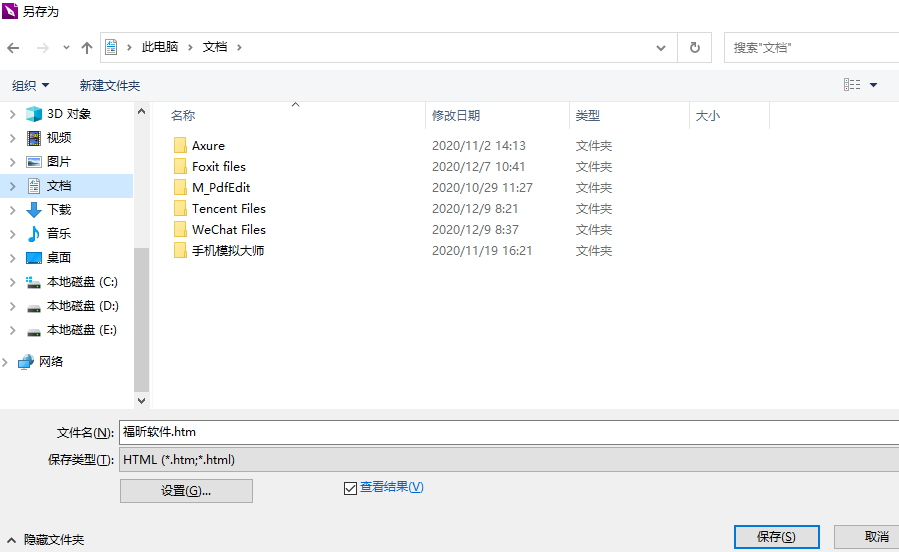This screenshot has width=899, height=552.
Task: Open the 保存类型 dropdown list
Action: 508,460
